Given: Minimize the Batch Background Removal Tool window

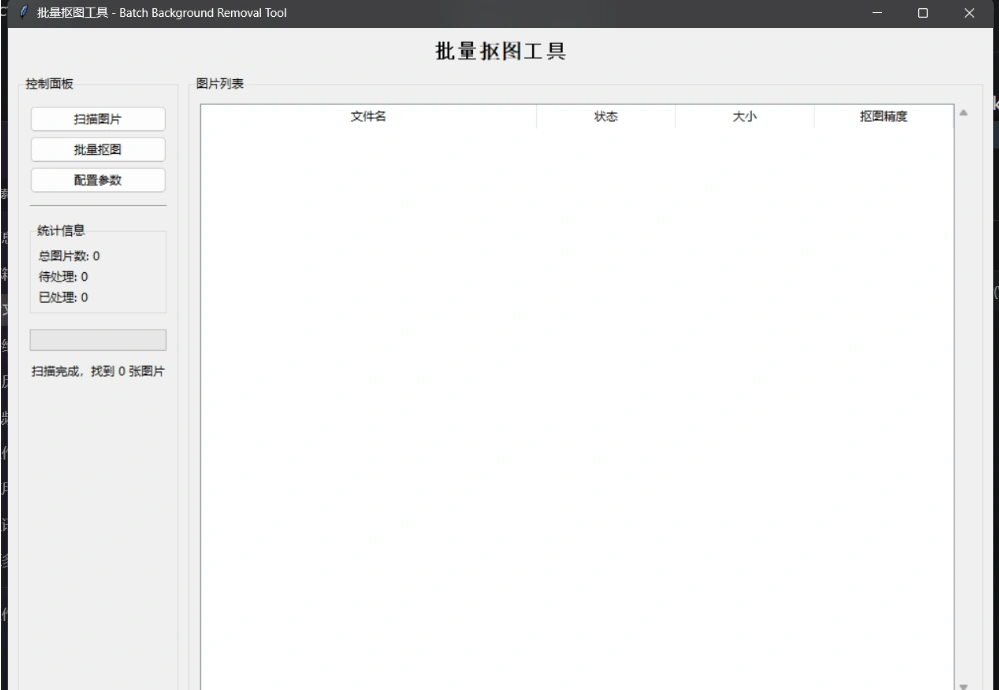Looking at the screenshot, I should 877,13.
